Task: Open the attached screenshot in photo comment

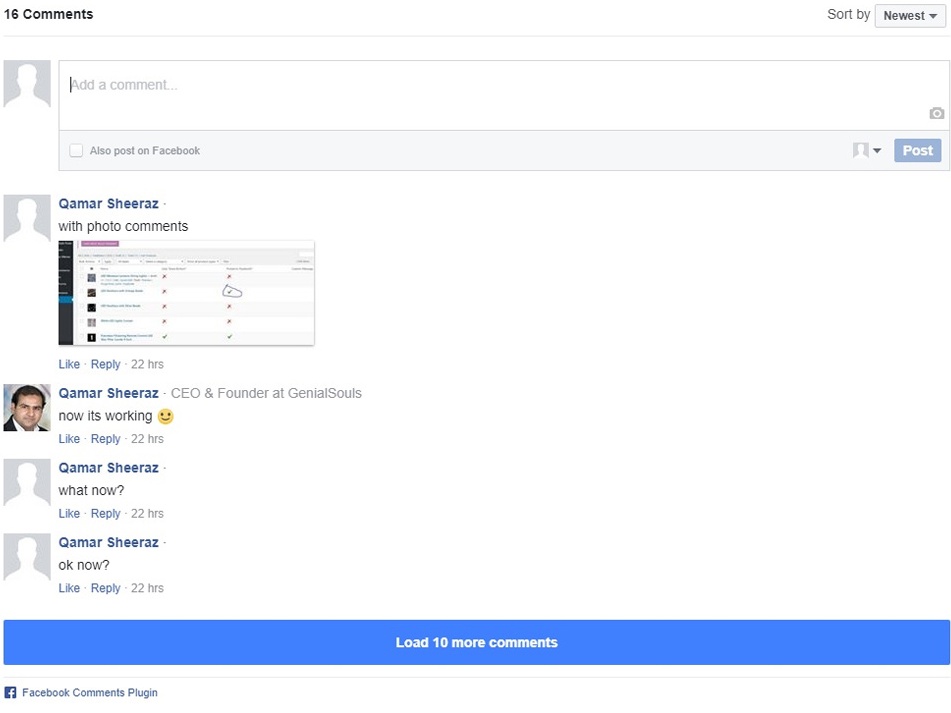Action: point(186,293)
